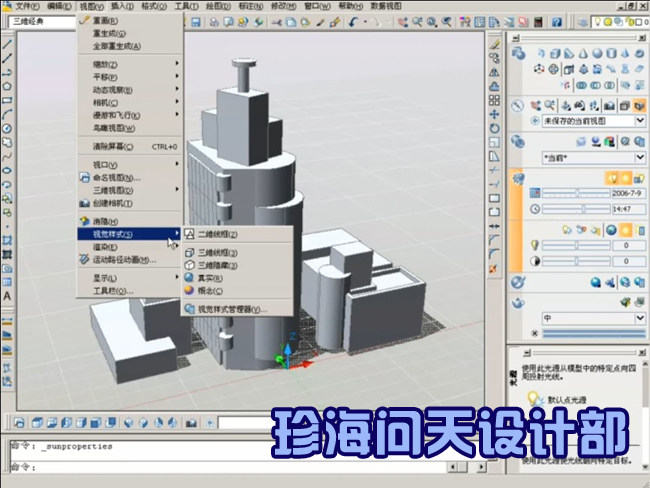Open the 三维经典 workspace dropdown
The height and width of the screenshot is (488, 650).
click(x=43, y=21)
